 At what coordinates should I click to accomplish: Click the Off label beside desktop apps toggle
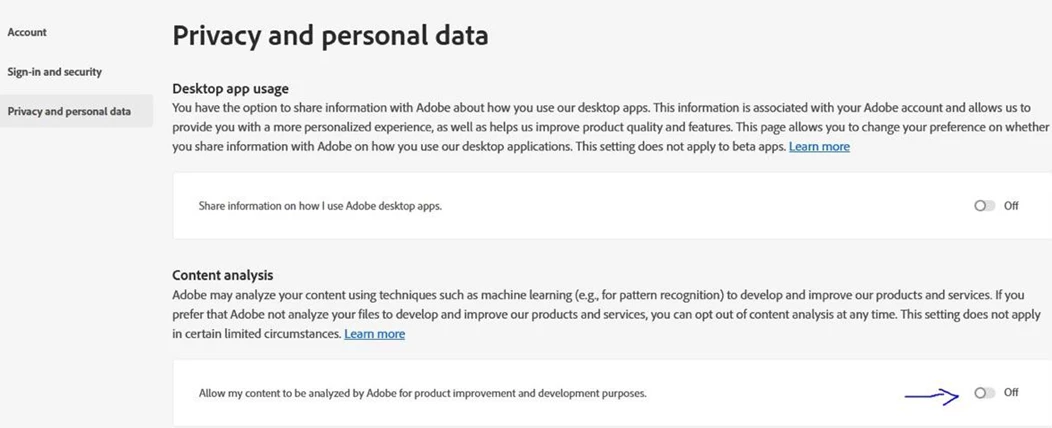(x=1011, y=206)
